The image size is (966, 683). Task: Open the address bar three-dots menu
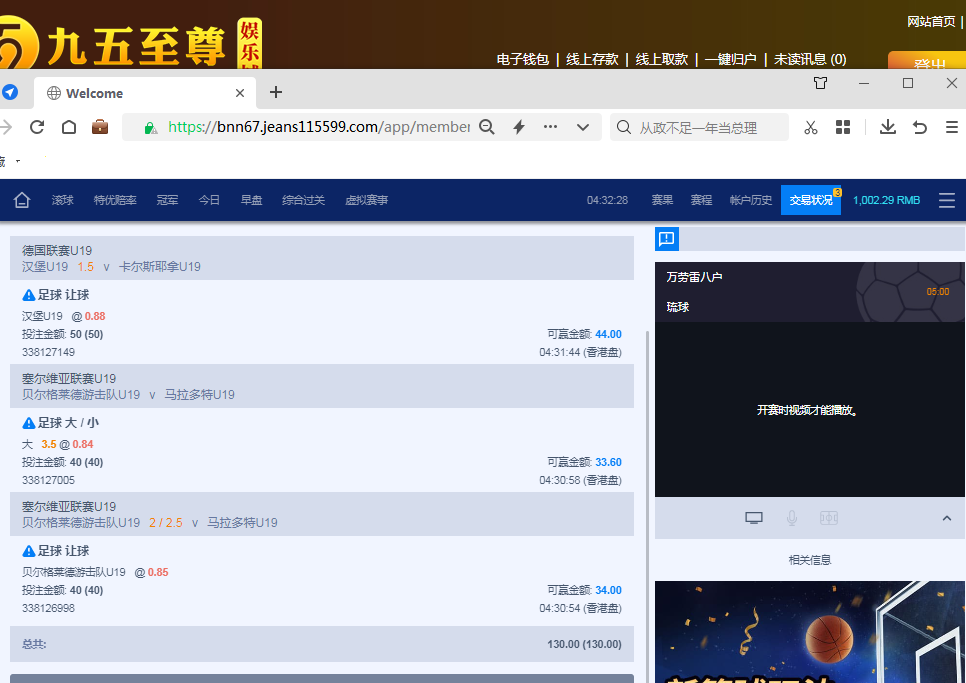tap(550, 127)
